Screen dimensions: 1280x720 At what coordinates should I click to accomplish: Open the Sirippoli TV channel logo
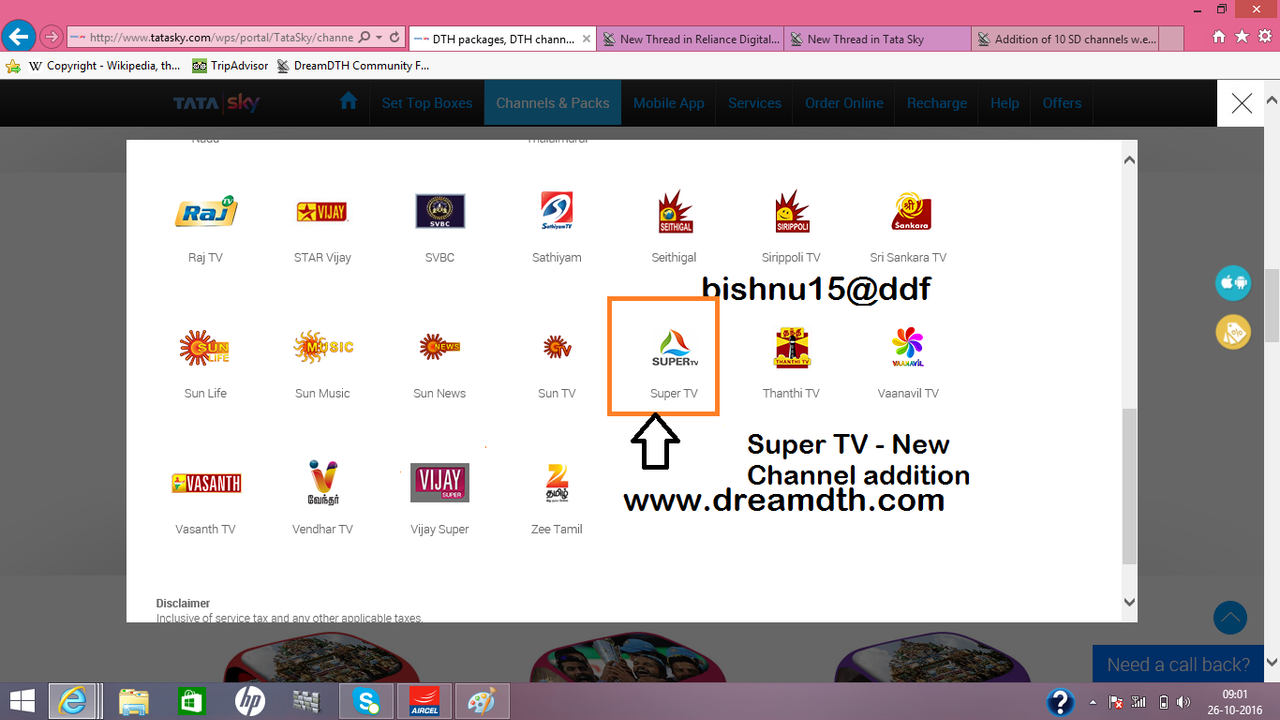pos(792,211)
